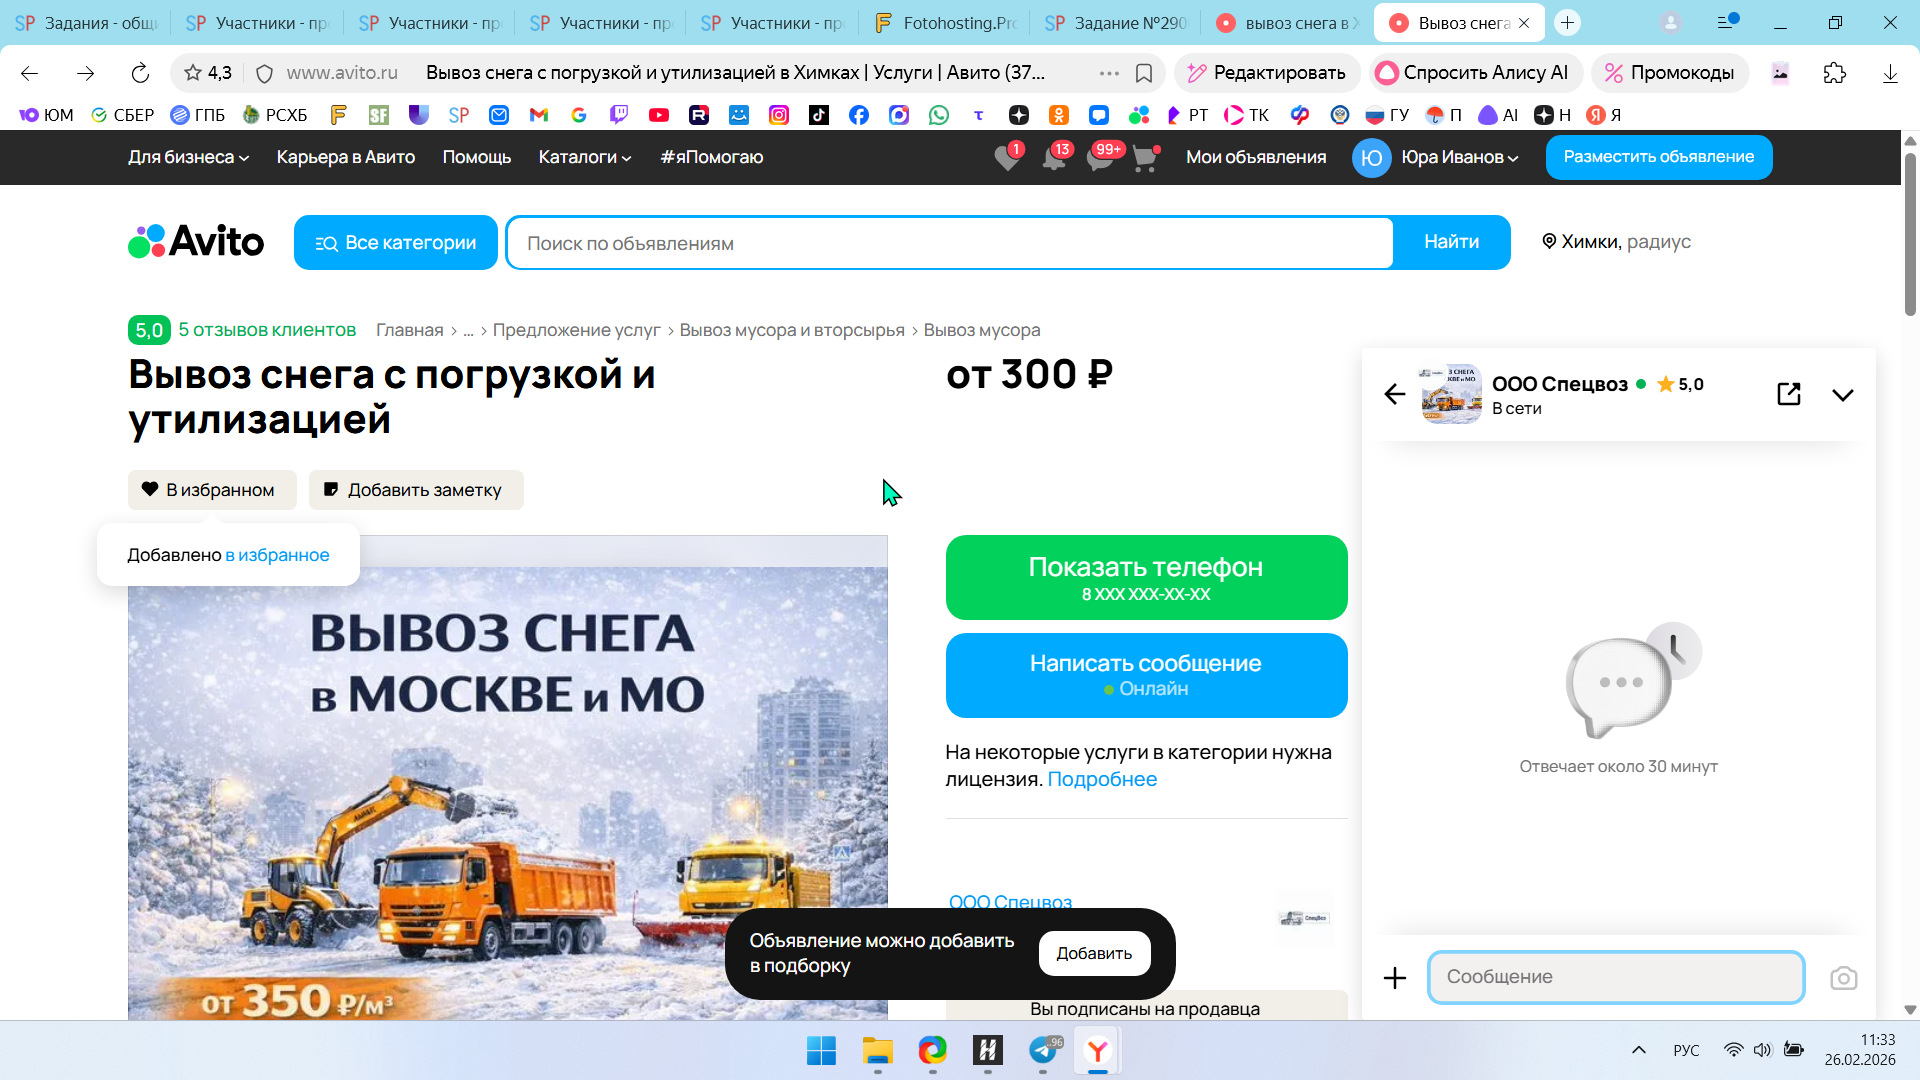
Task: Click into the 'Сообщение' input field
Action: 1615,977
